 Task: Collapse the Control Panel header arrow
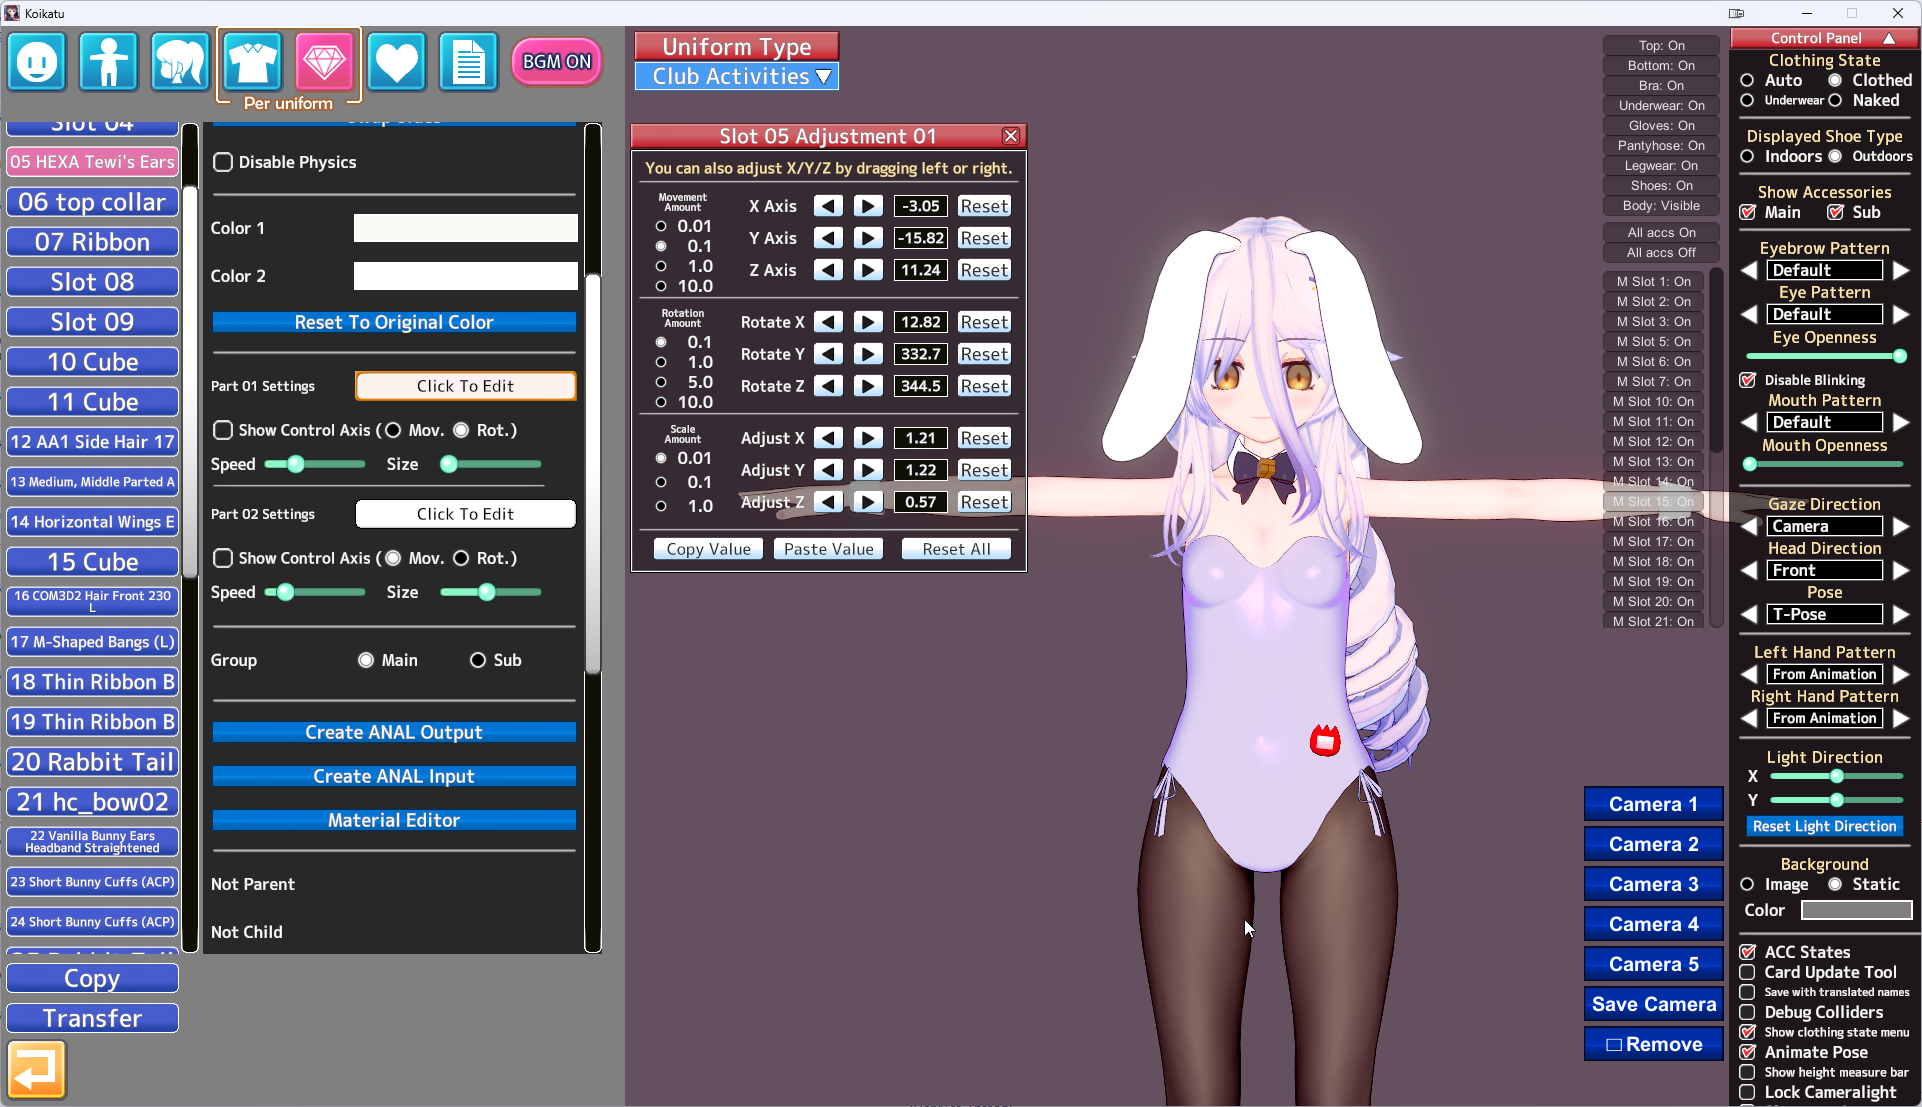pyautogui.click(x=1889, y=38)
